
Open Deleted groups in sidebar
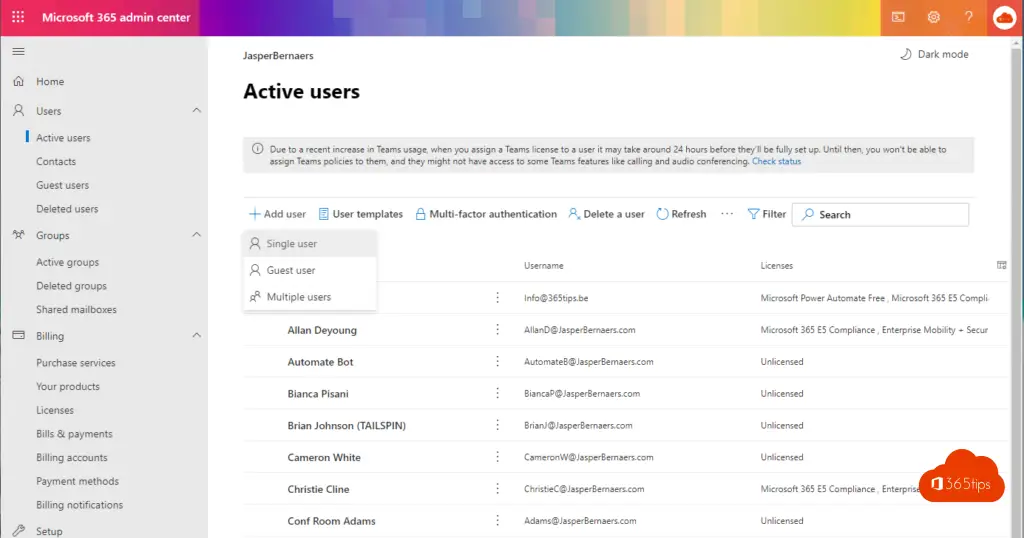pos(71,286)
